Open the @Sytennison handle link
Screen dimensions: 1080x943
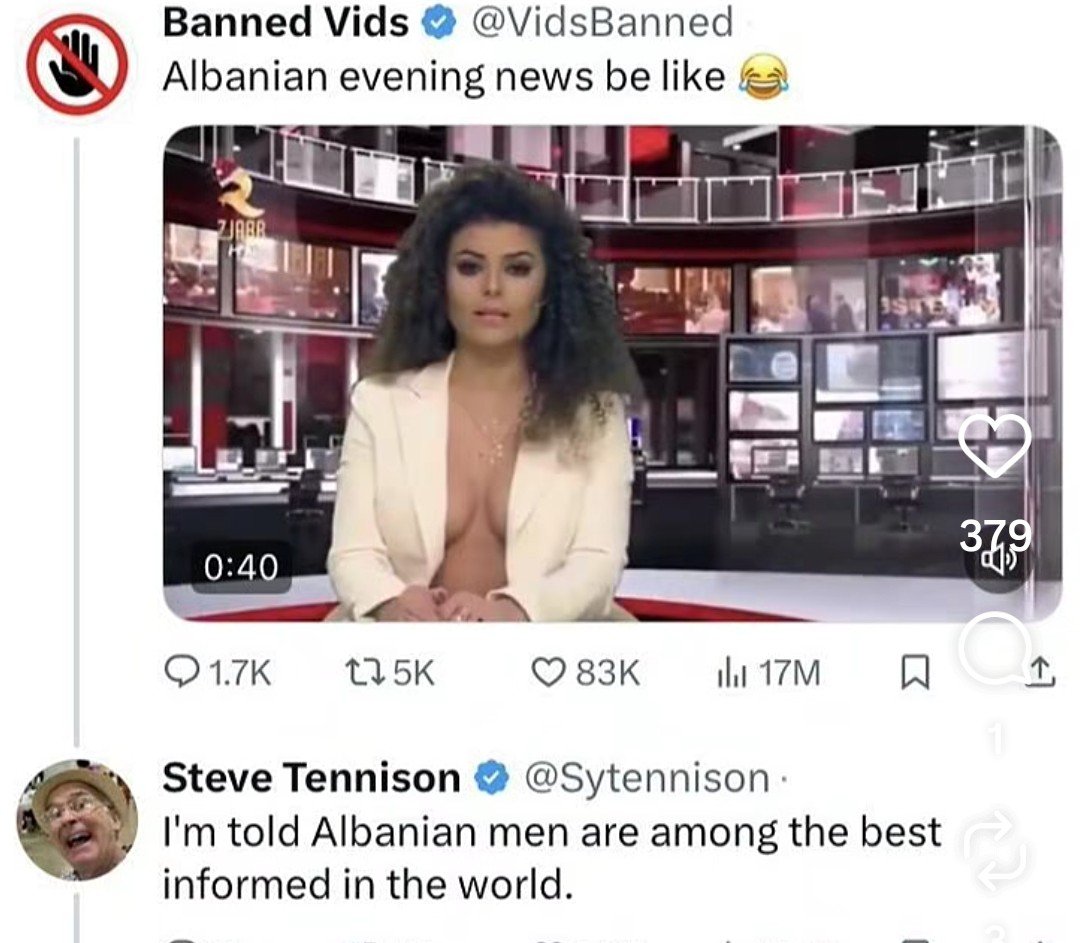point(647,779)
